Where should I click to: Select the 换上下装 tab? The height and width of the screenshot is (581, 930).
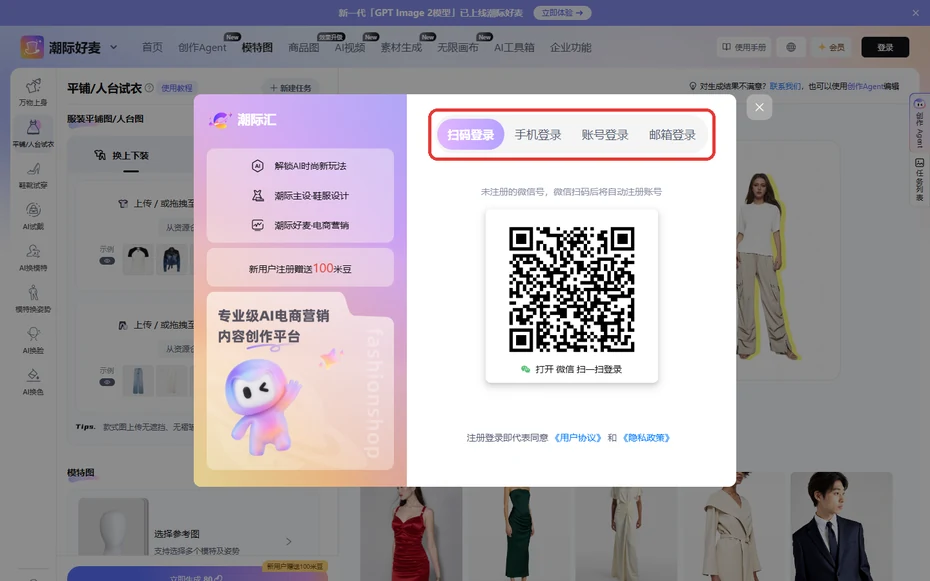point(122,155)
